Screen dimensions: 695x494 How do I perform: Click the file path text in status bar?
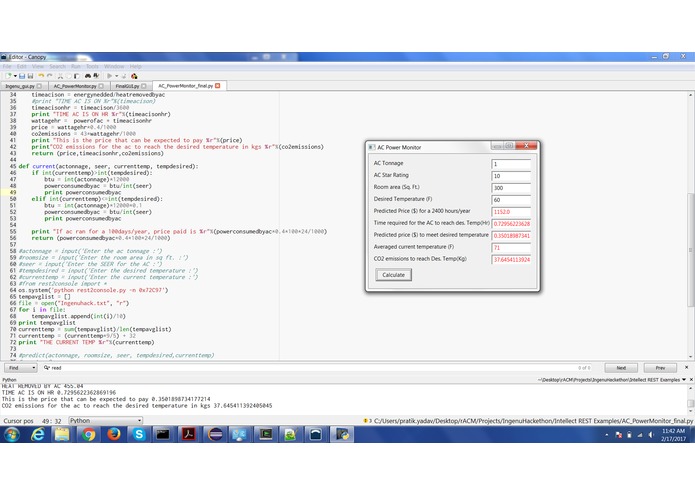click(x=533, y=421)
